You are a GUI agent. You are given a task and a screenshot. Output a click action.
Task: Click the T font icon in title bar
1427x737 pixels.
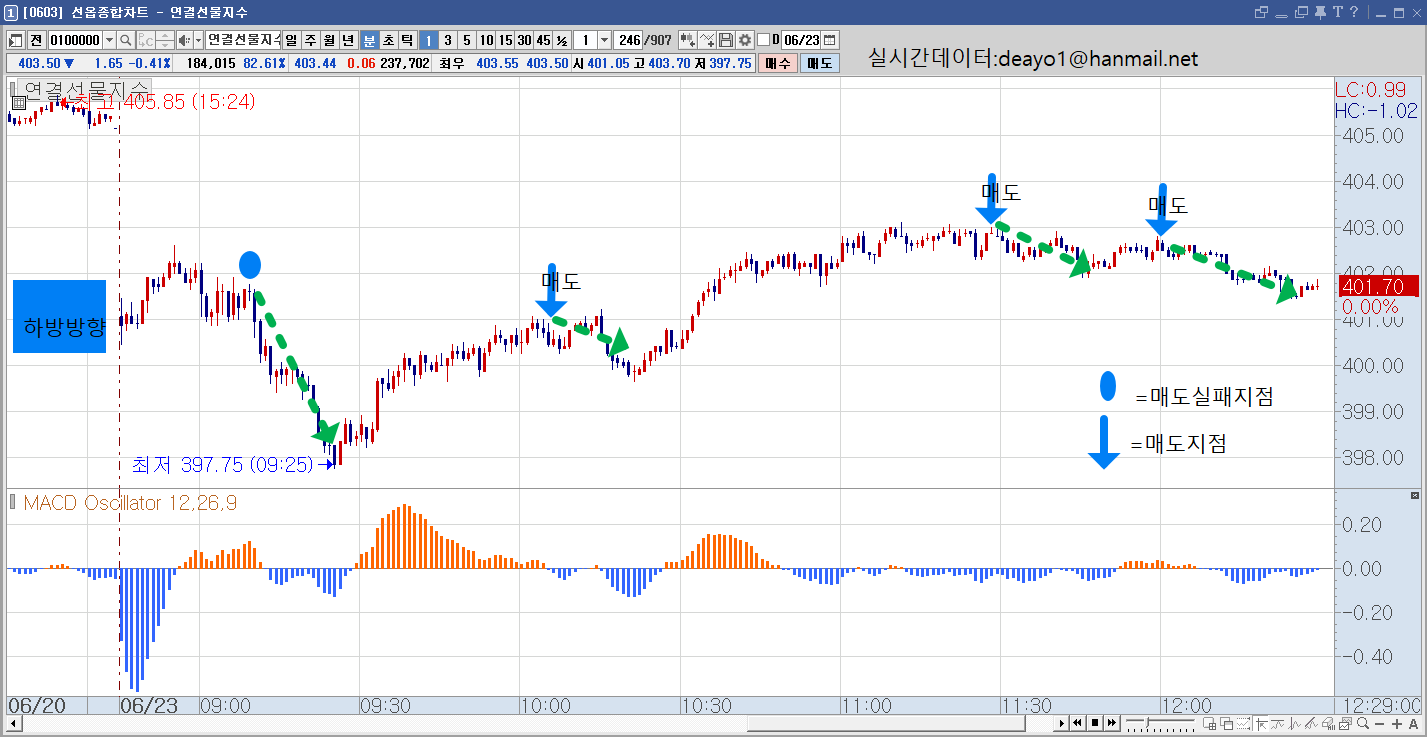pos(1337,12)
